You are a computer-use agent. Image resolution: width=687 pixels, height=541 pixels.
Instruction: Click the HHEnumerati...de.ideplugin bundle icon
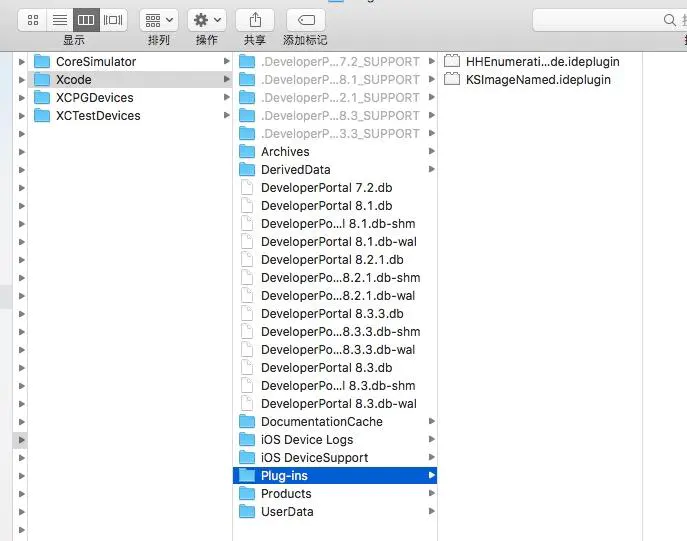pyautogui.click(x=452, y=61)
